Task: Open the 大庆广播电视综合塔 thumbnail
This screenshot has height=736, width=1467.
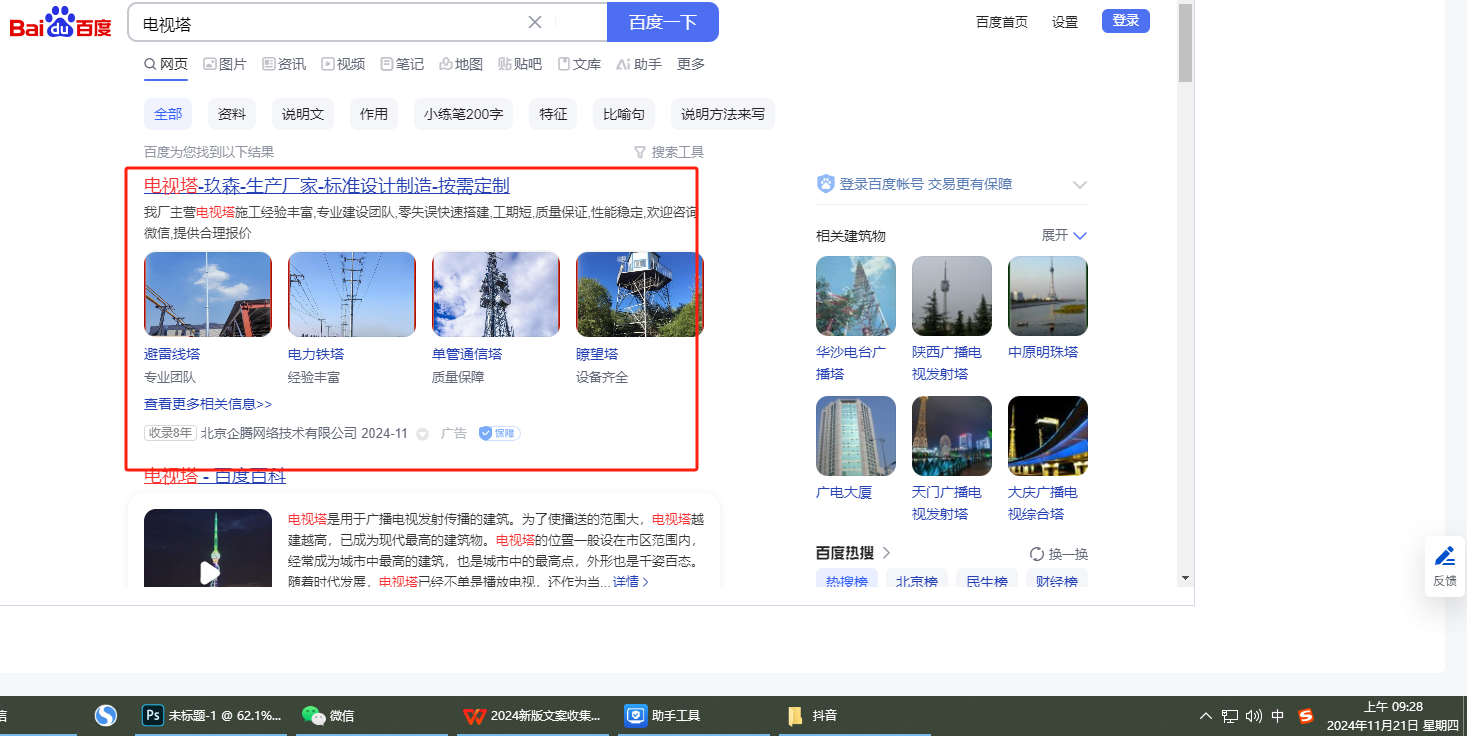Action: 1048,436
